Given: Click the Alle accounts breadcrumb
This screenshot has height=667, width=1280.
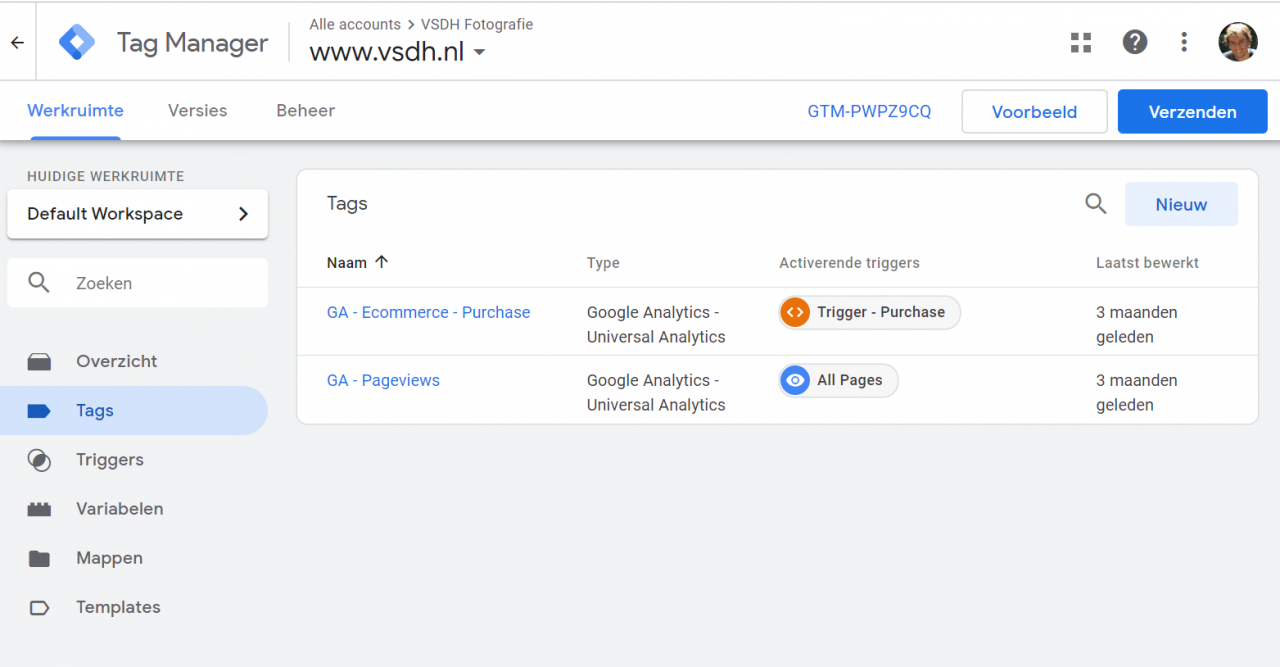Looking at the screenshot, I should point(355,24).
